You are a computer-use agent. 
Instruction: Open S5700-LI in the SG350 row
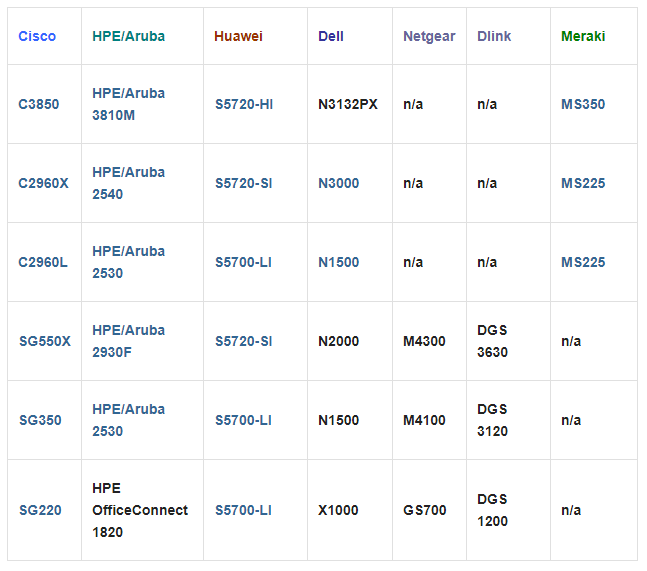(243, 420)
